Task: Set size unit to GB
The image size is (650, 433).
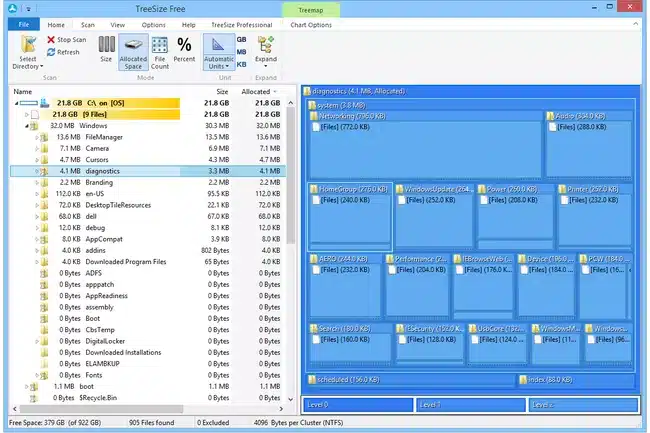Action: [x=242, y=38]
